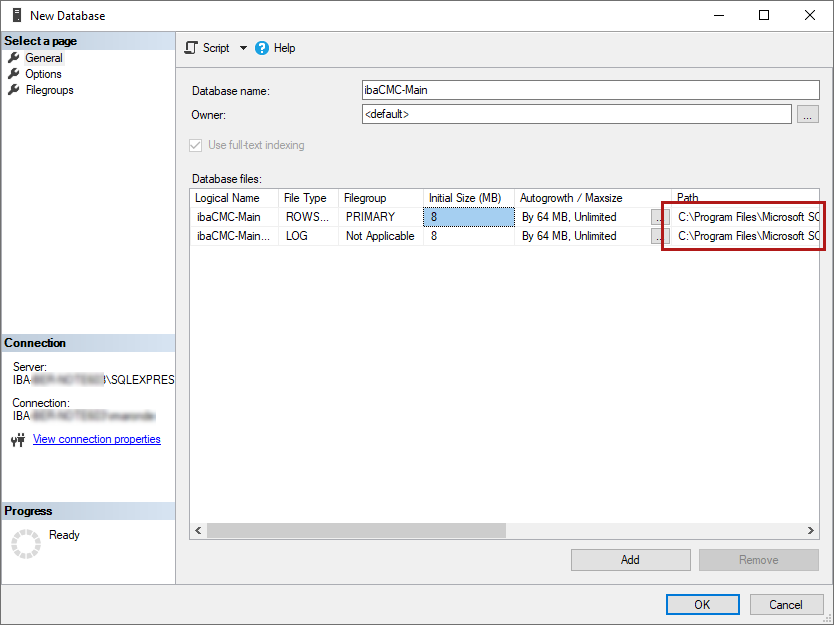The image size is (834, 625).
Task: Open the Filegroups page
Action: [49, 90]
